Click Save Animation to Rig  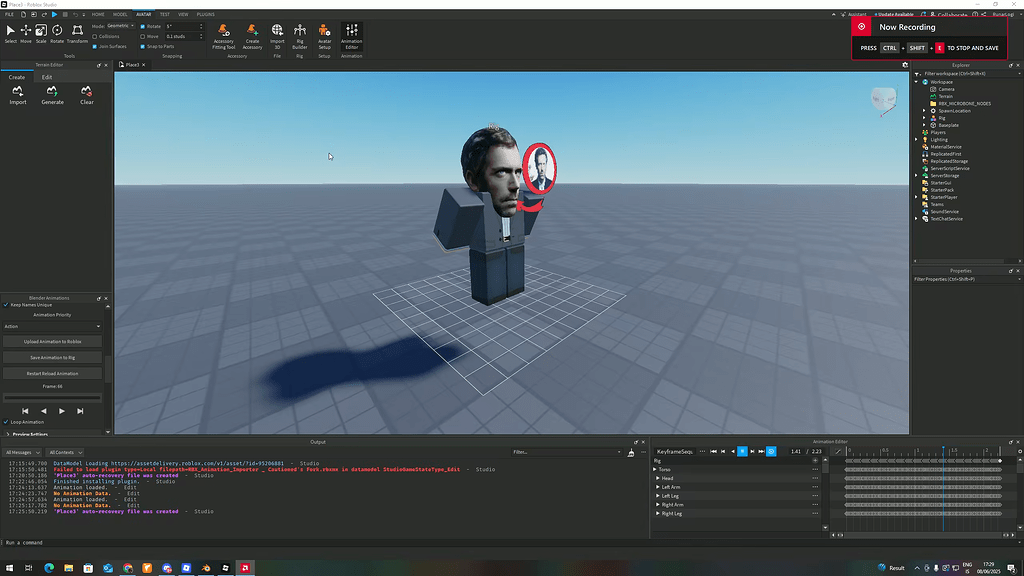[52, 358]
